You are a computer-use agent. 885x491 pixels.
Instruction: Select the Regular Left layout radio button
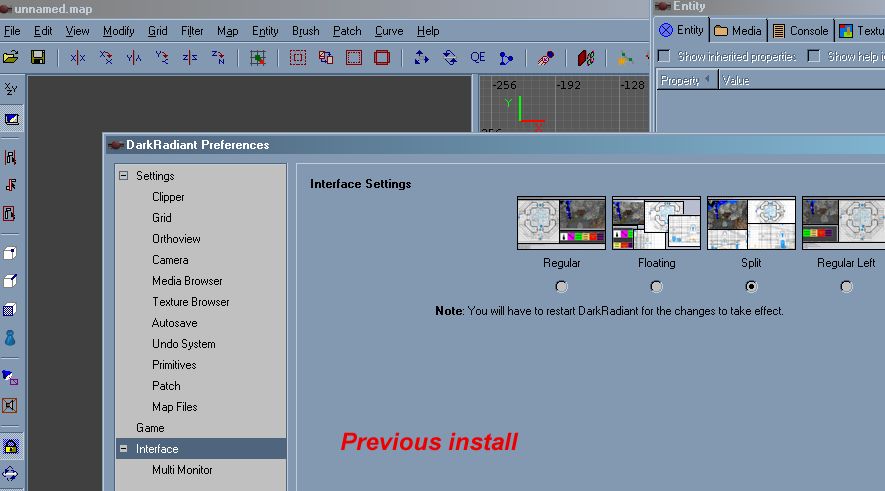pyautogui.click(x=847, y=287)
